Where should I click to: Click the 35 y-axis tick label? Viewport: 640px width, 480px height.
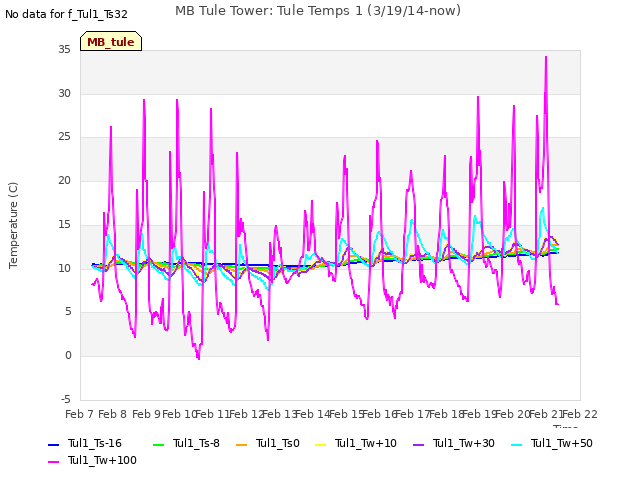coord(64,49)
